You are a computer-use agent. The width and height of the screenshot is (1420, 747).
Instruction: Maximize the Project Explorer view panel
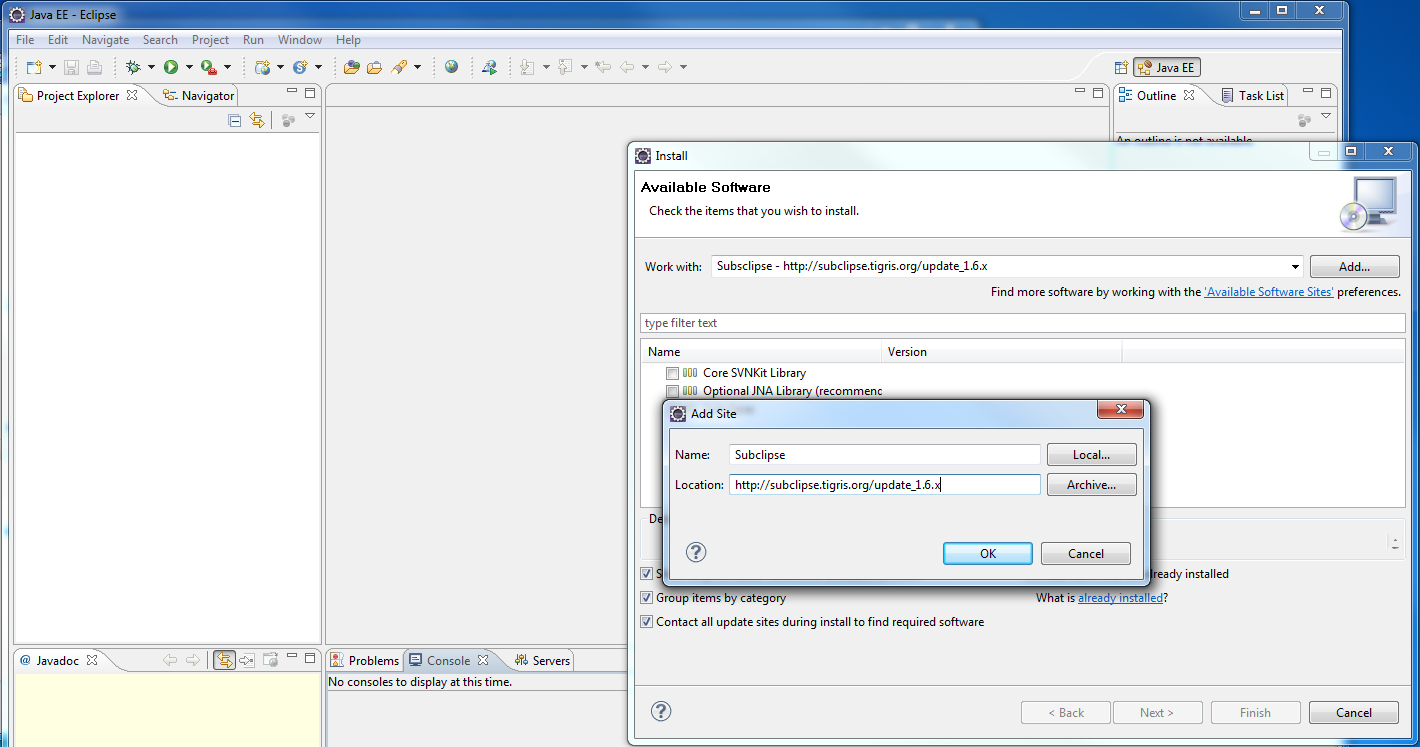point(310,93)
